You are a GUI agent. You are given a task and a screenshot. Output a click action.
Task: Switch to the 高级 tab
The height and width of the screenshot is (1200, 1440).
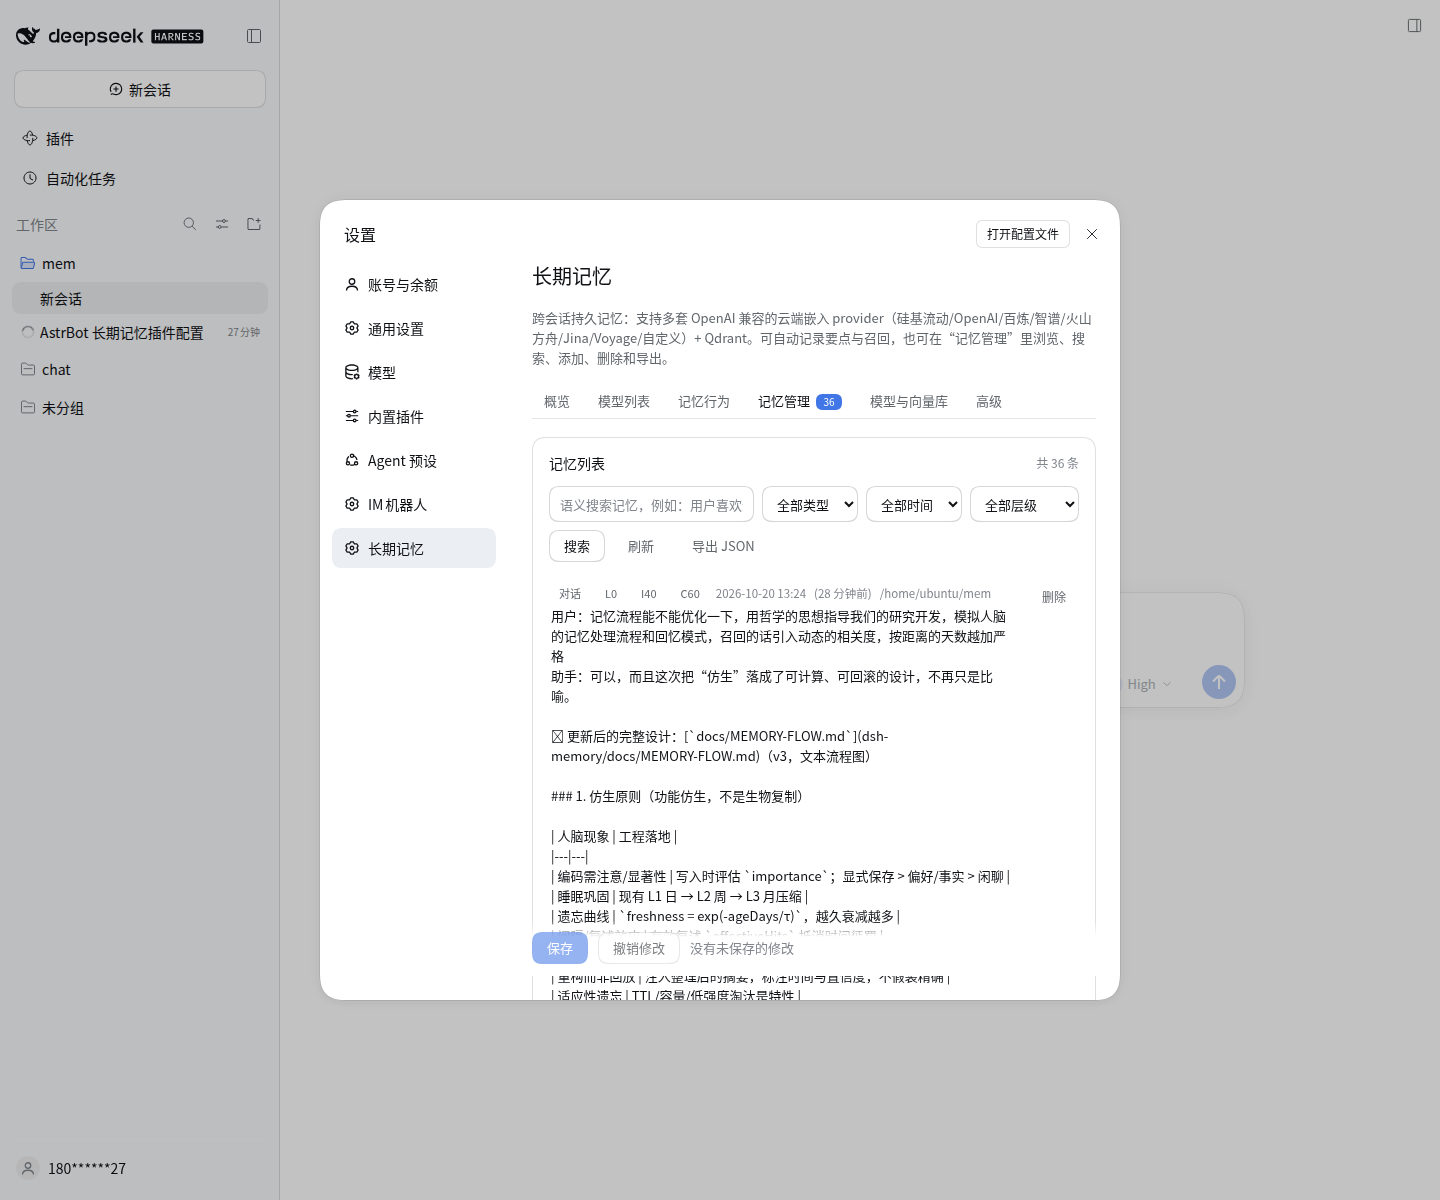click(989, 402)
